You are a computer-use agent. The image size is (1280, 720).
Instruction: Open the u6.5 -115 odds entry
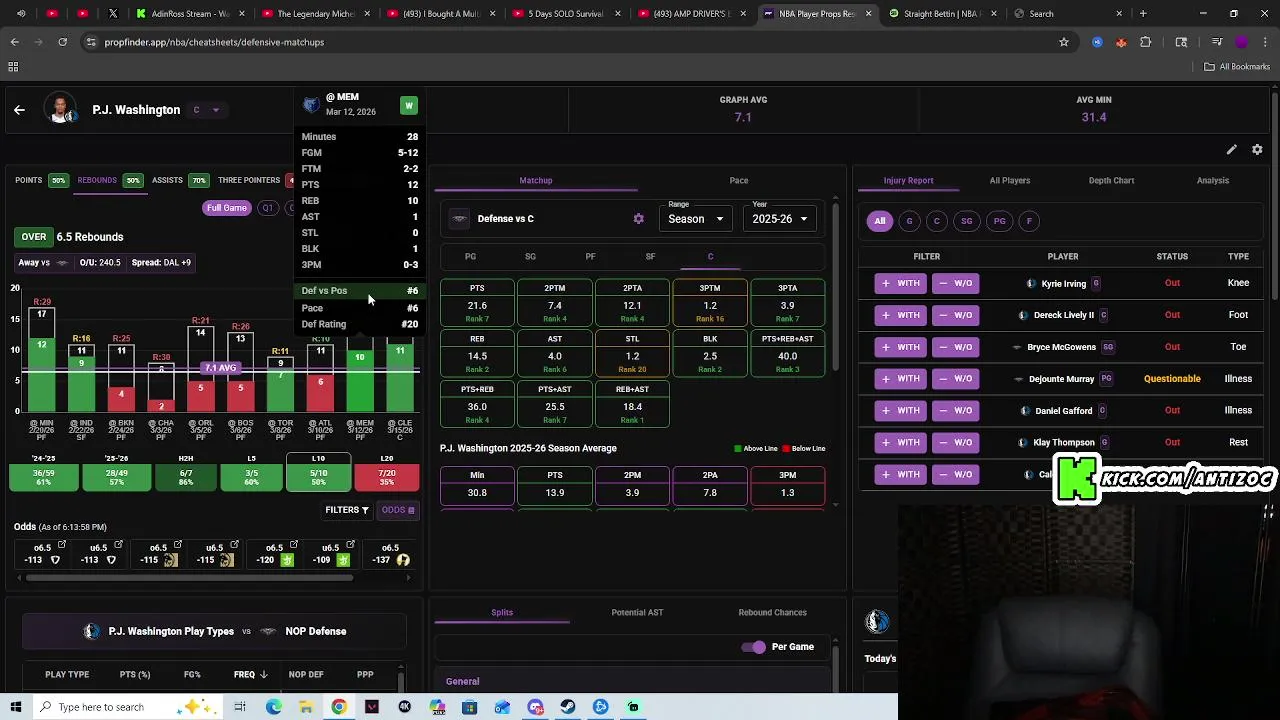(x=214, y=553)
